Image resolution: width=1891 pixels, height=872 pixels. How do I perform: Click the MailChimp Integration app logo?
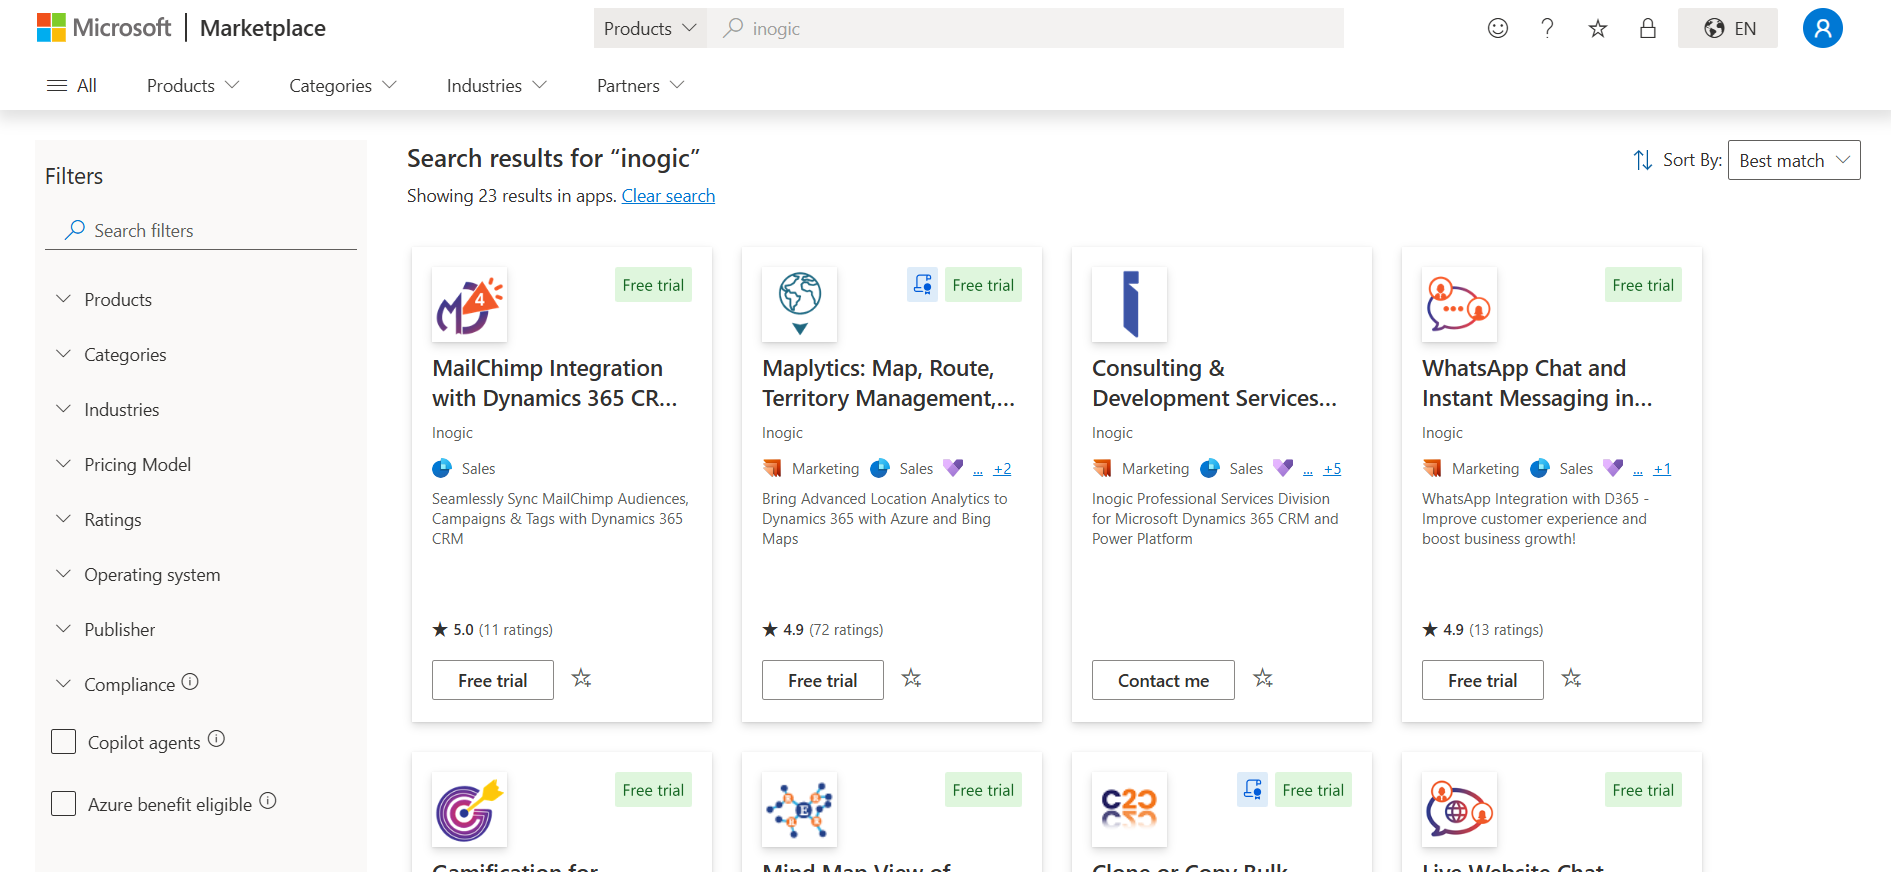[469, 305]
